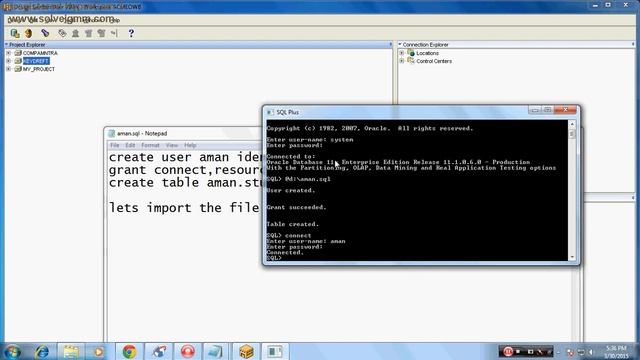This screenshot has width=640, height=360.
Task: Select Locations in Connection Explorer
Action: click(427, 53)
